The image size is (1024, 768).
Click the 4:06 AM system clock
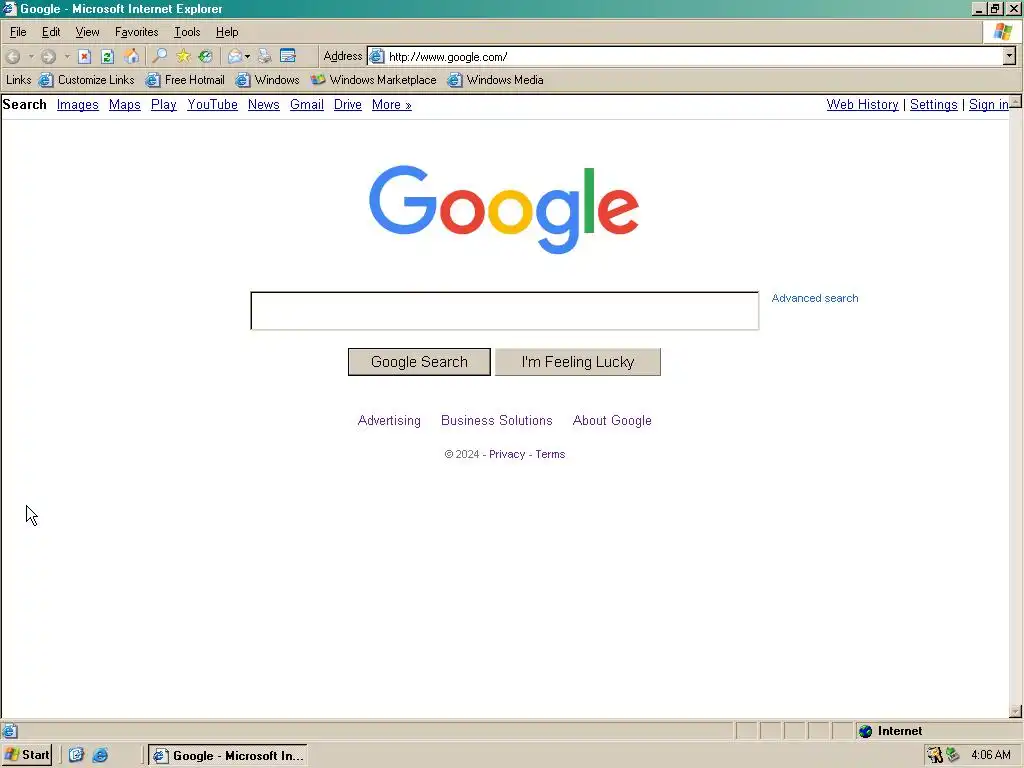coord(991,755)
